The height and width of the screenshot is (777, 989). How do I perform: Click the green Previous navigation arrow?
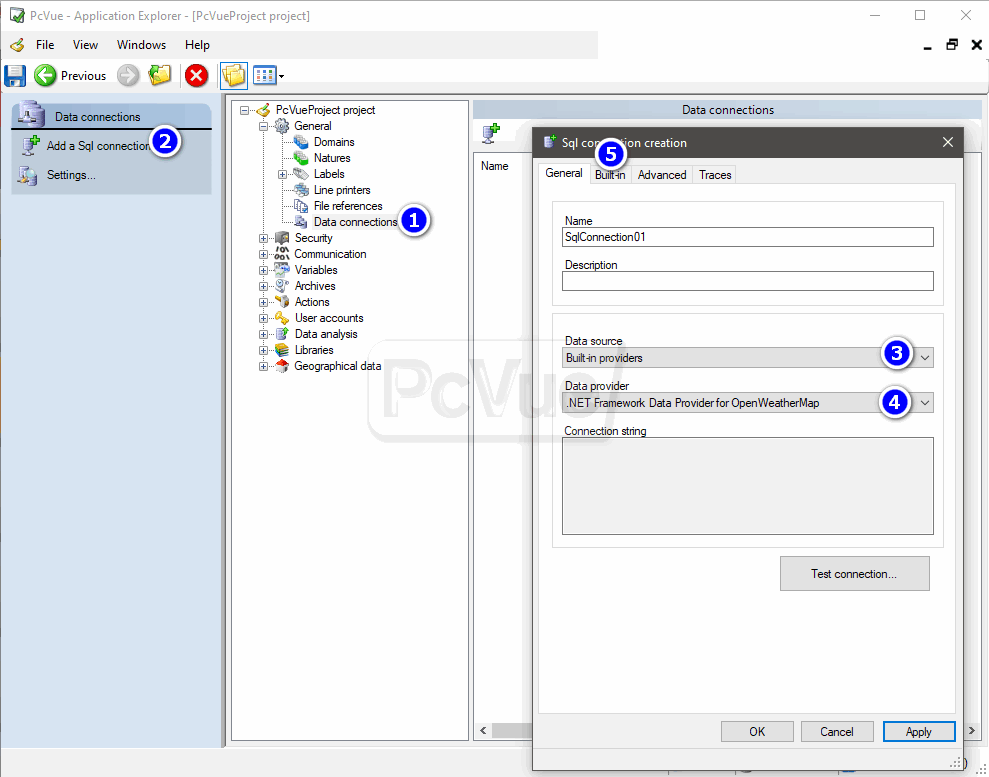click(46, 75)
